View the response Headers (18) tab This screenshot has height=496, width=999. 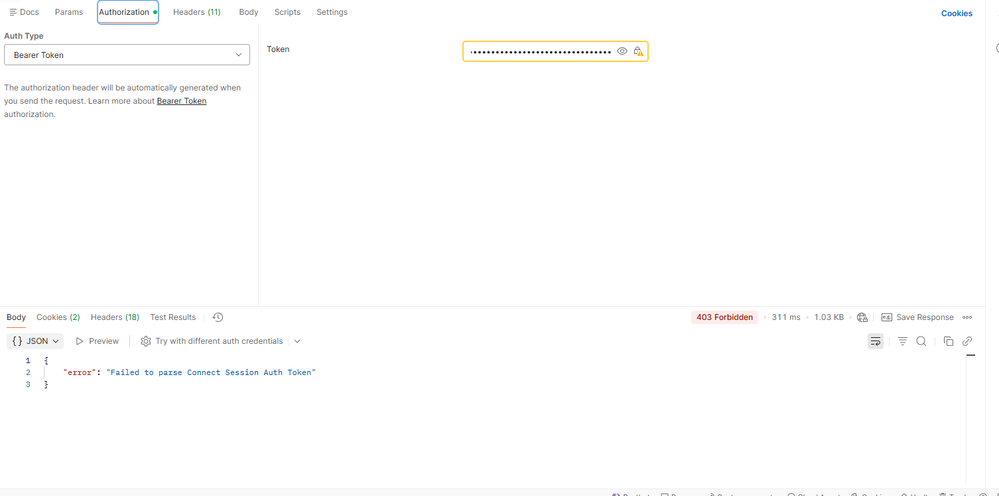(x=115, y=317)
